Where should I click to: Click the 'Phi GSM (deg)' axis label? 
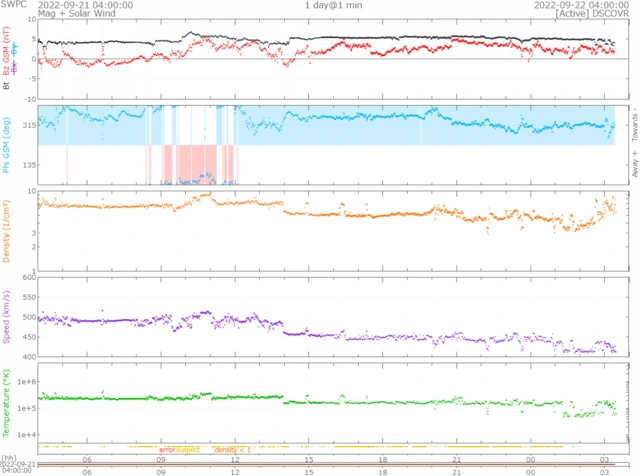point(7,145)
